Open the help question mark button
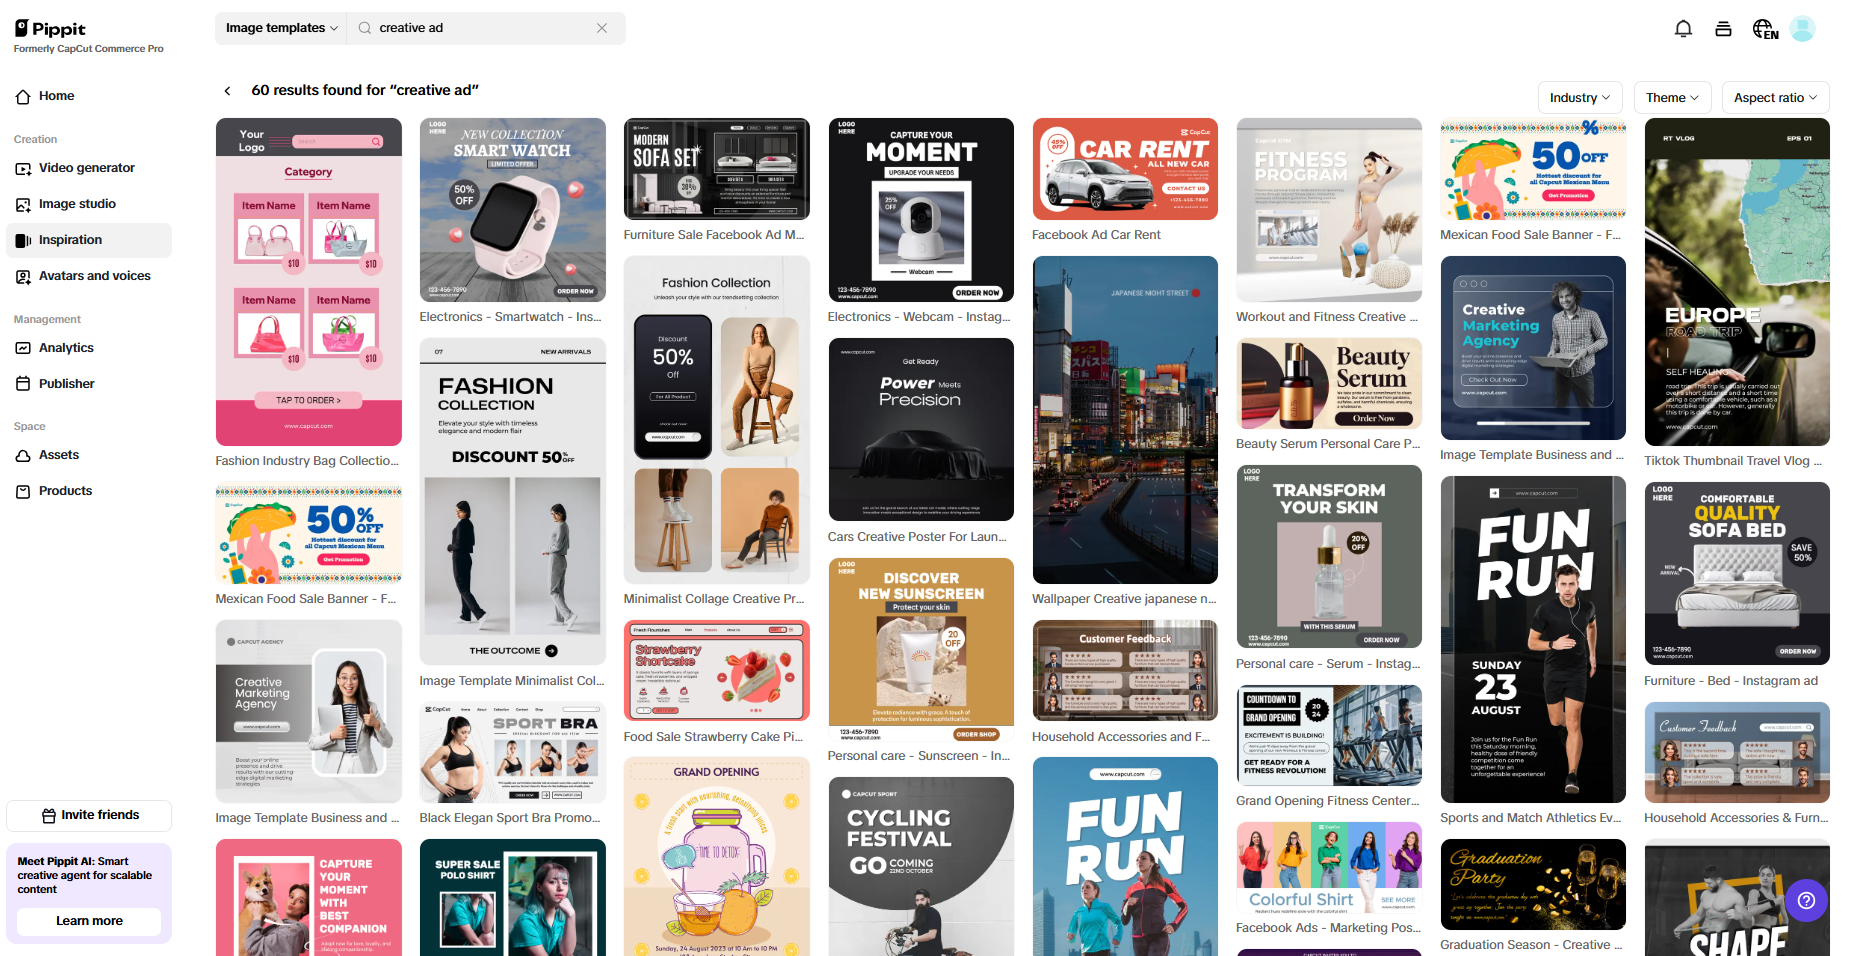1849x956 pixels. click(1806, 901)
